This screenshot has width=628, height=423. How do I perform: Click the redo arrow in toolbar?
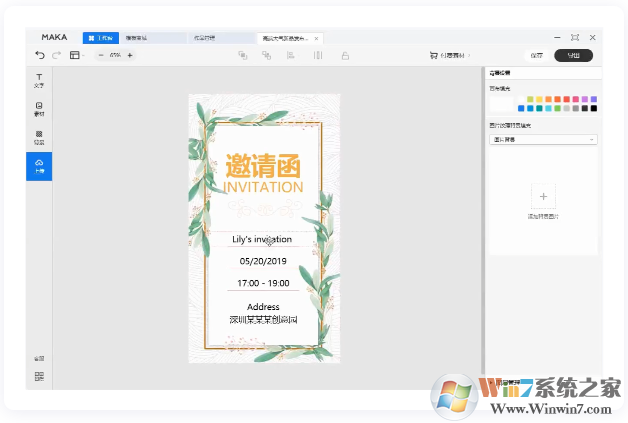(56, 55)
